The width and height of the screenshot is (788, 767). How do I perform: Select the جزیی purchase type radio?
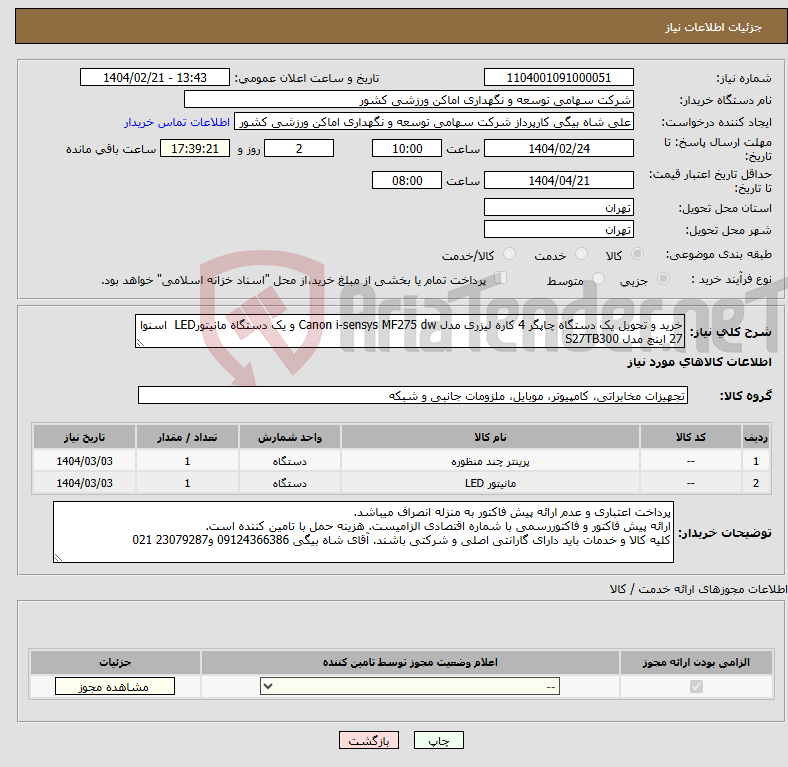click(663, 278)
